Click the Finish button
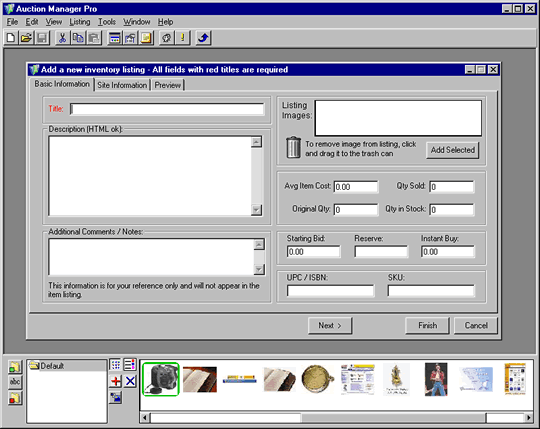The height and width of the screenshot is (429, 540). (x=427, y=326)
